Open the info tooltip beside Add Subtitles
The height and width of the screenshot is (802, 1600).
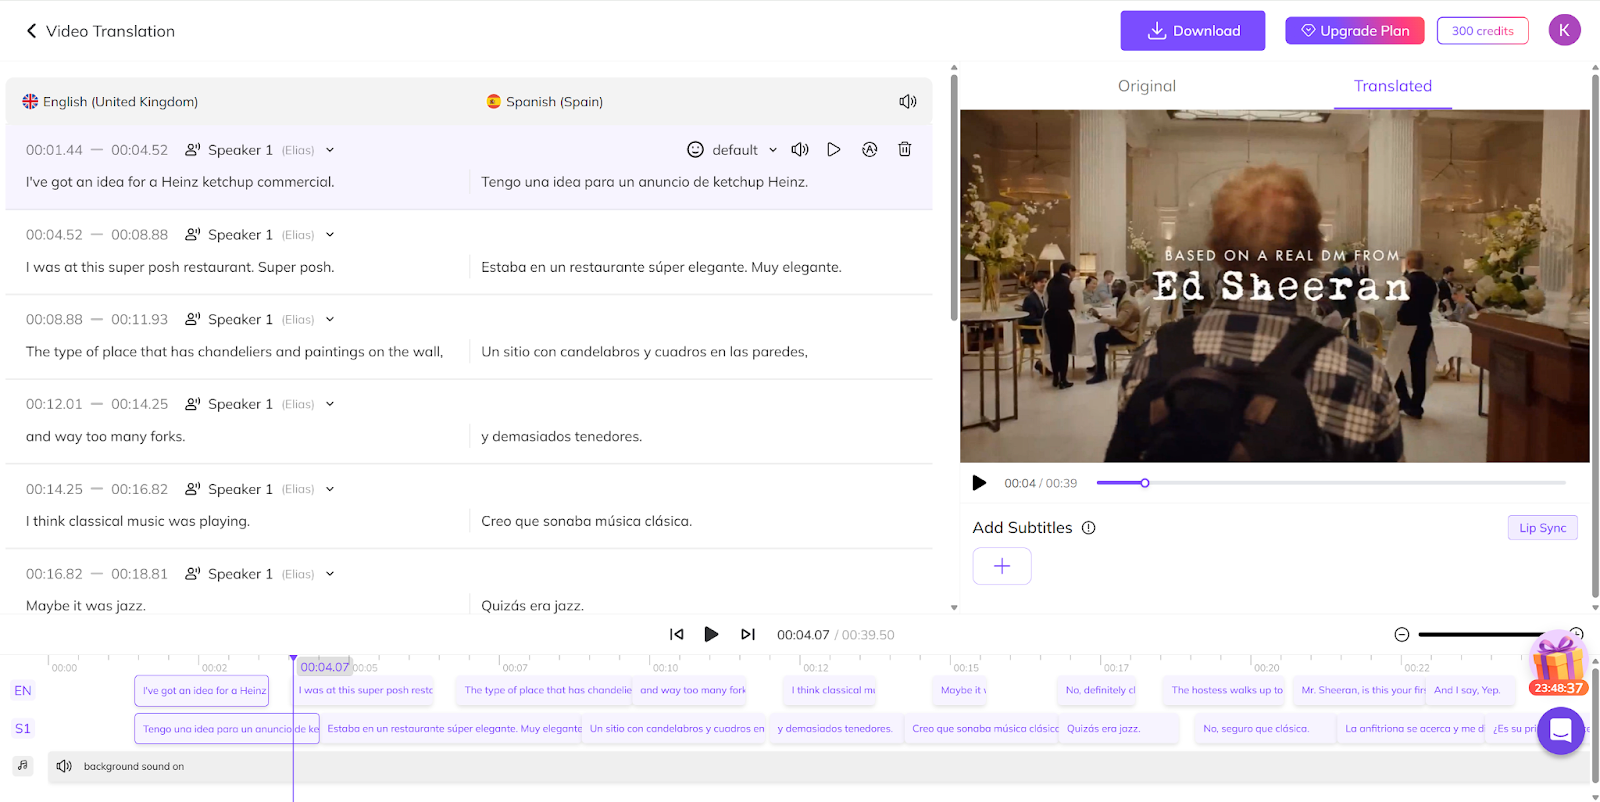click(1088, 528)
